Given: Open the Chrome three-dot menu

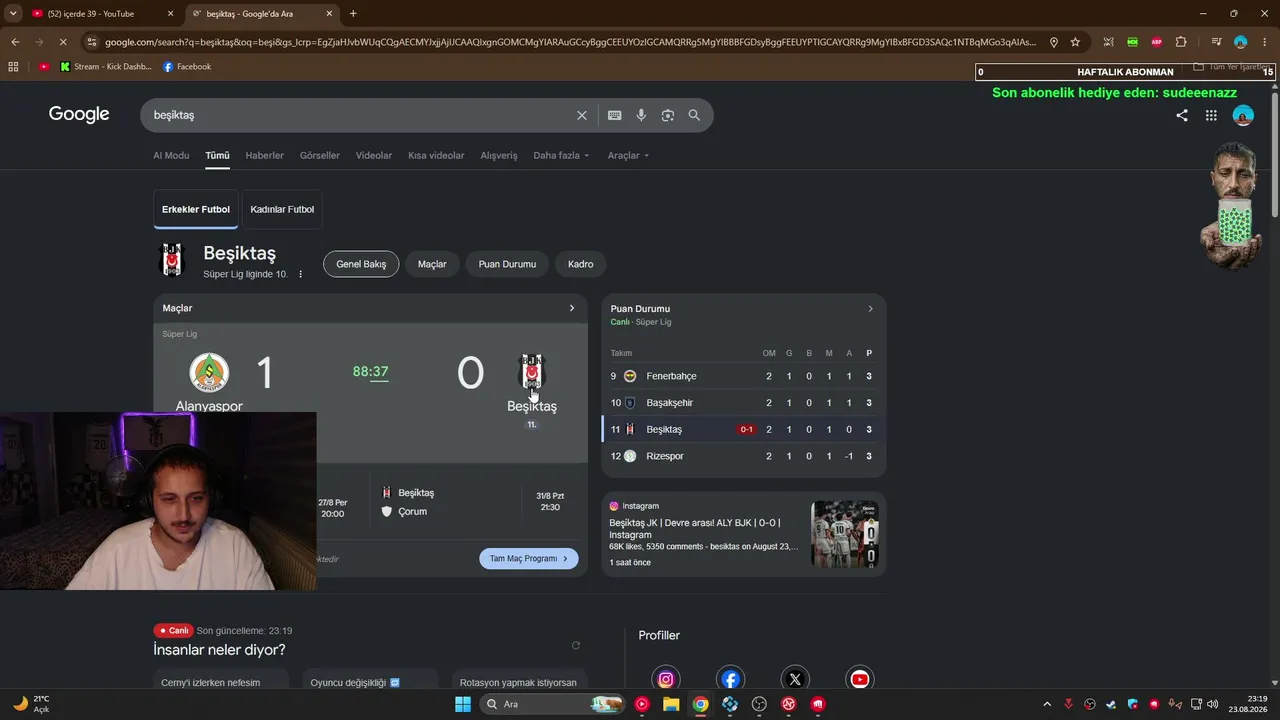Looking at the screenshot, I should tap(1264, 42).
